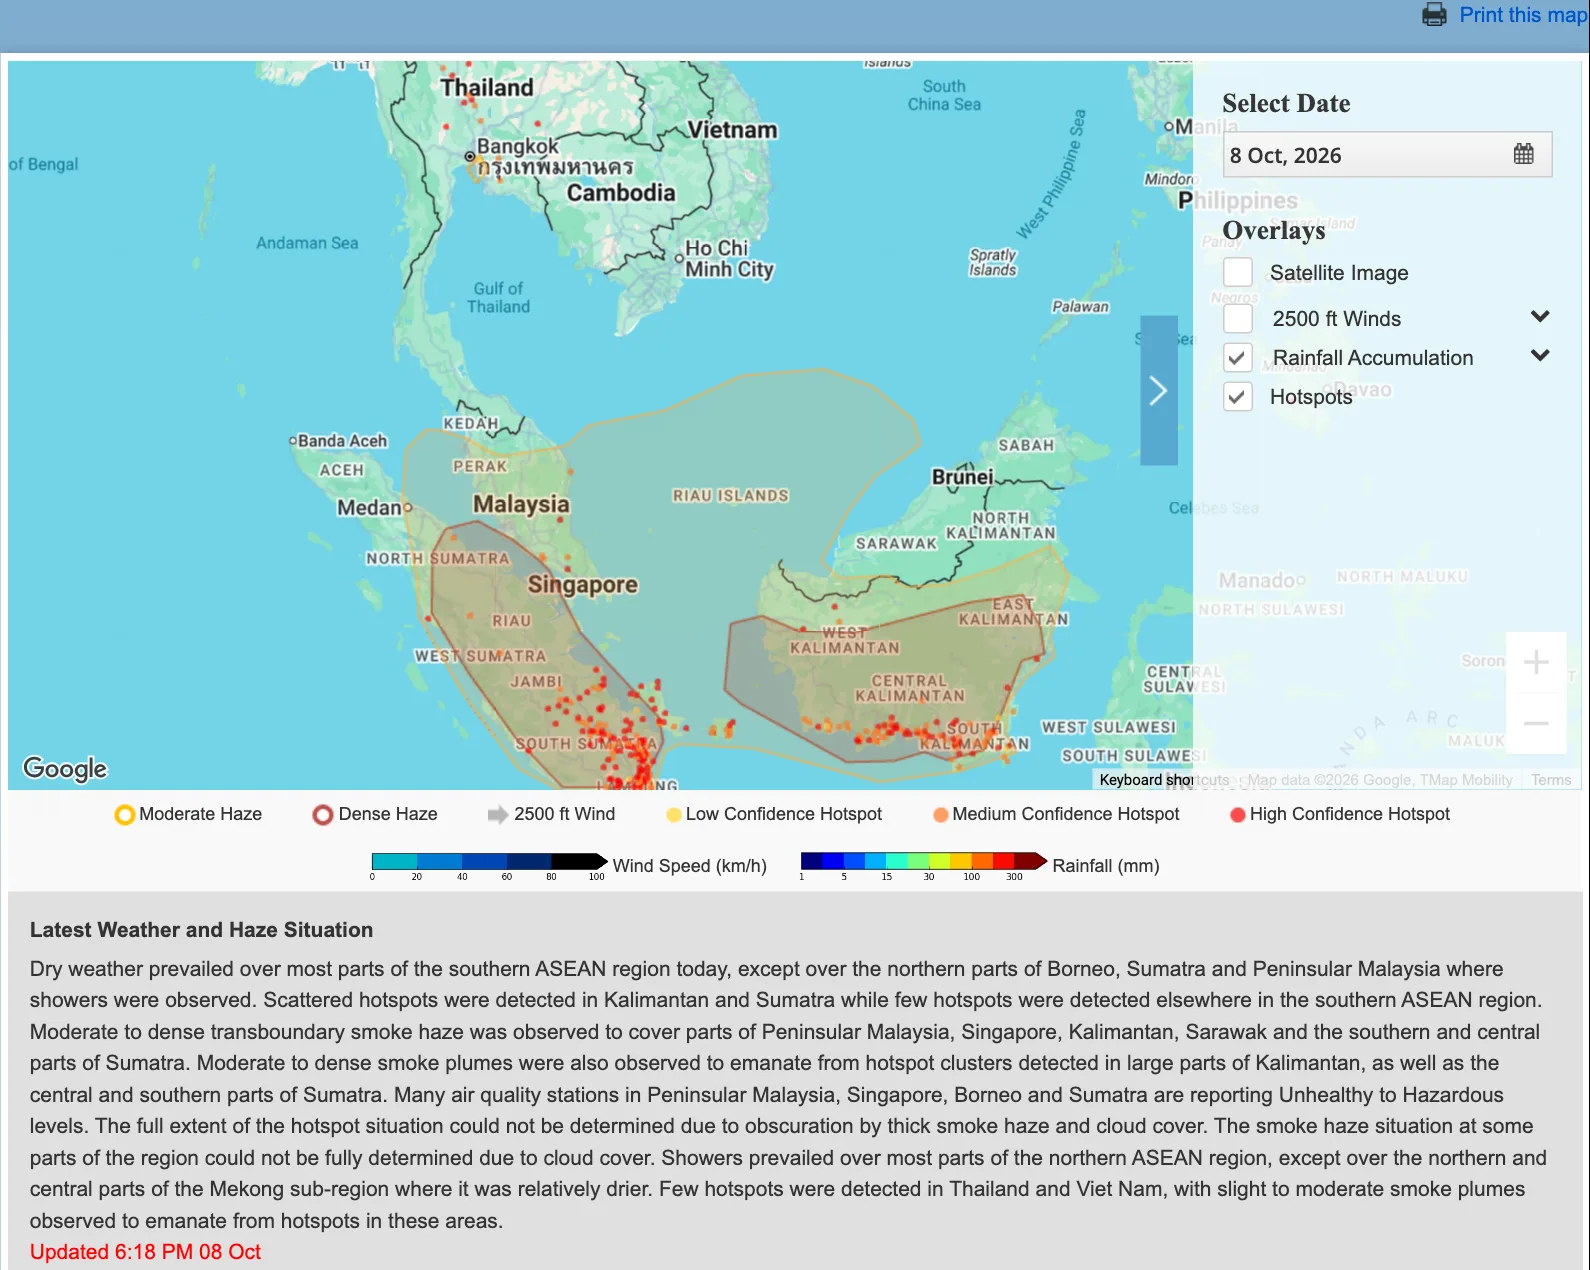
Task: Disable the Hotspots overlay checkbox
Action: coord(1238,397)
